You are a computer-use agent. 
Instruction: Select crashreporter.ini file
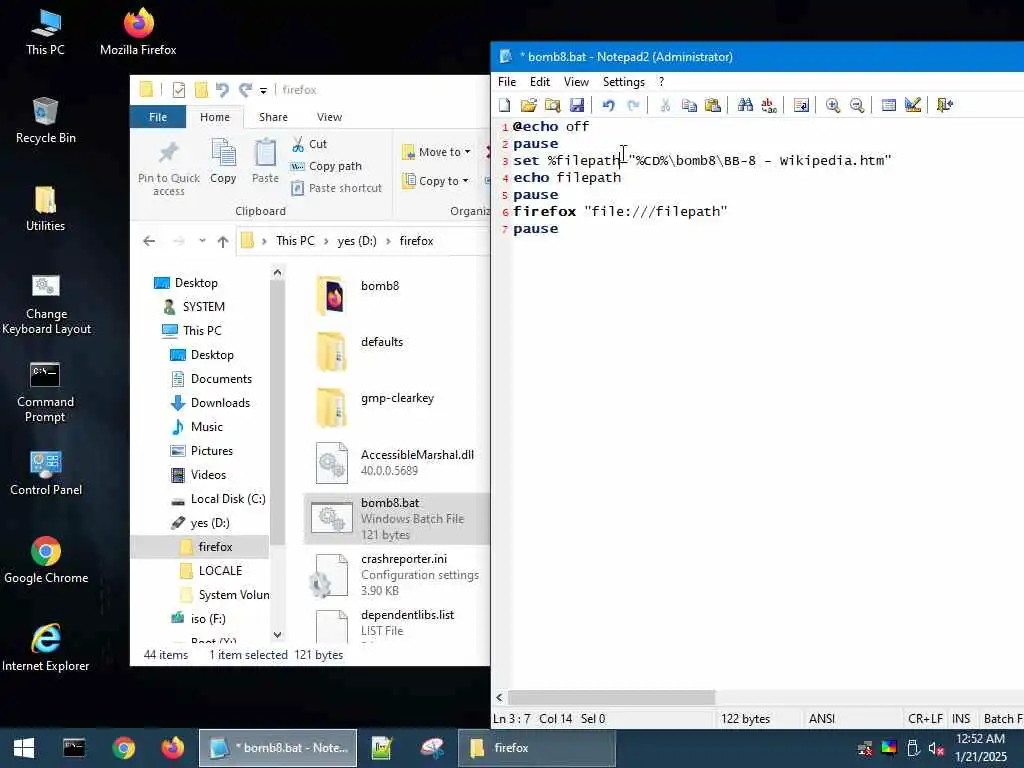(397, 575)
